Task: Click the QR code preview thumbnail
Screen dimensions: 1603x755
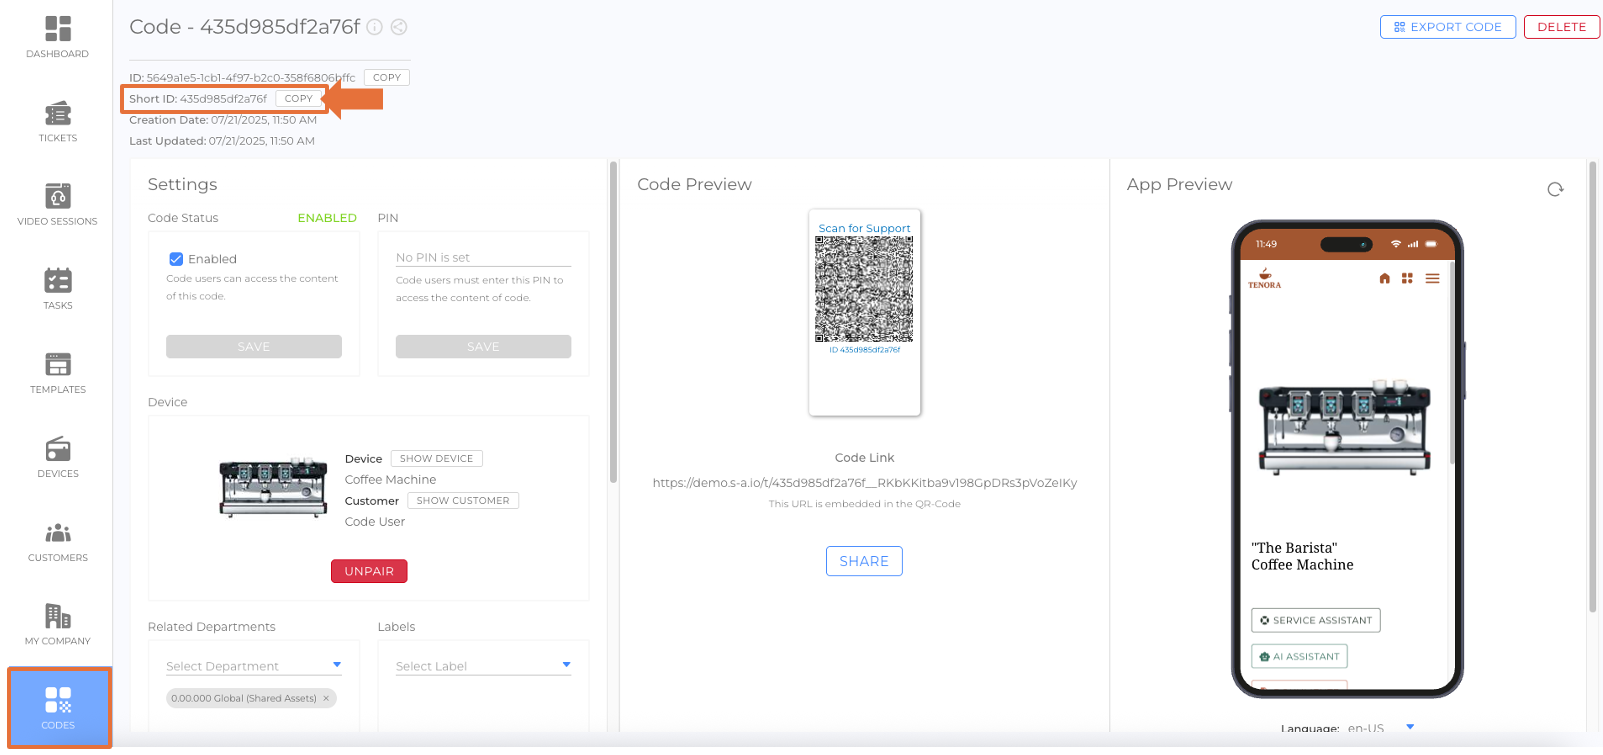Action: (x=864, y=290)
